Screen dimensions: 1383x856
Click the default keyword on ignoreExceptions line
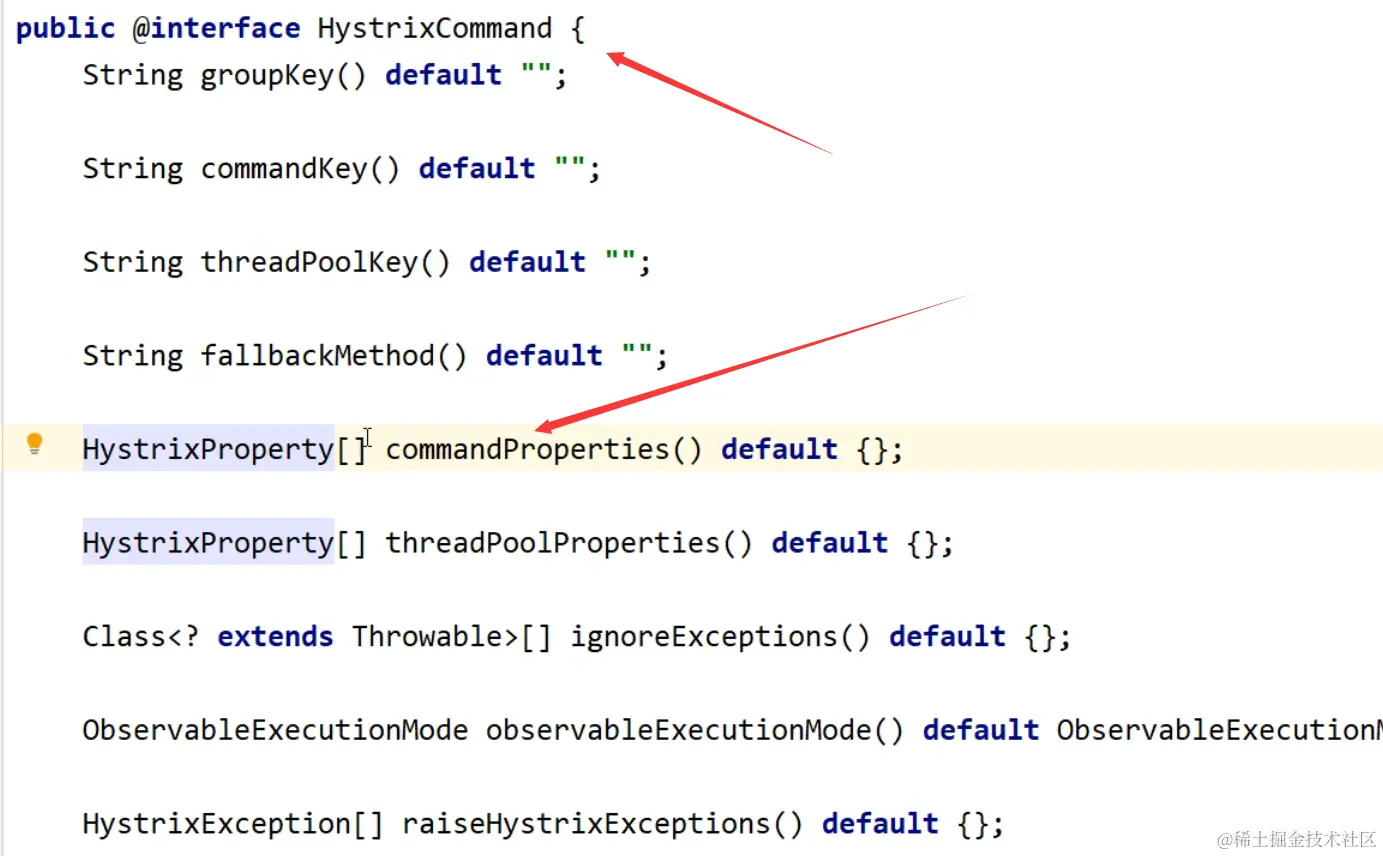[x=947, y=636]
